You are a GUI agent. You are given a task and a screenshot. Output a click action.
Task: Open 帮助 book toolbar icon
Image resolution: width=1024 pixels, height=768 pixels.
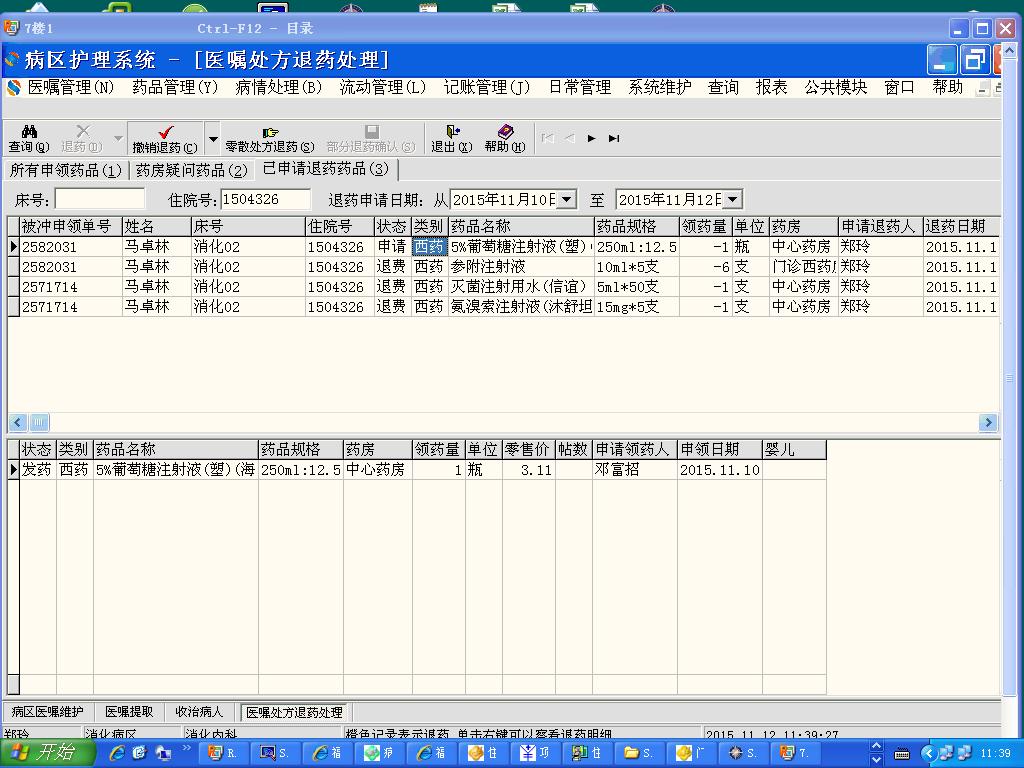(x=505, y=138)
